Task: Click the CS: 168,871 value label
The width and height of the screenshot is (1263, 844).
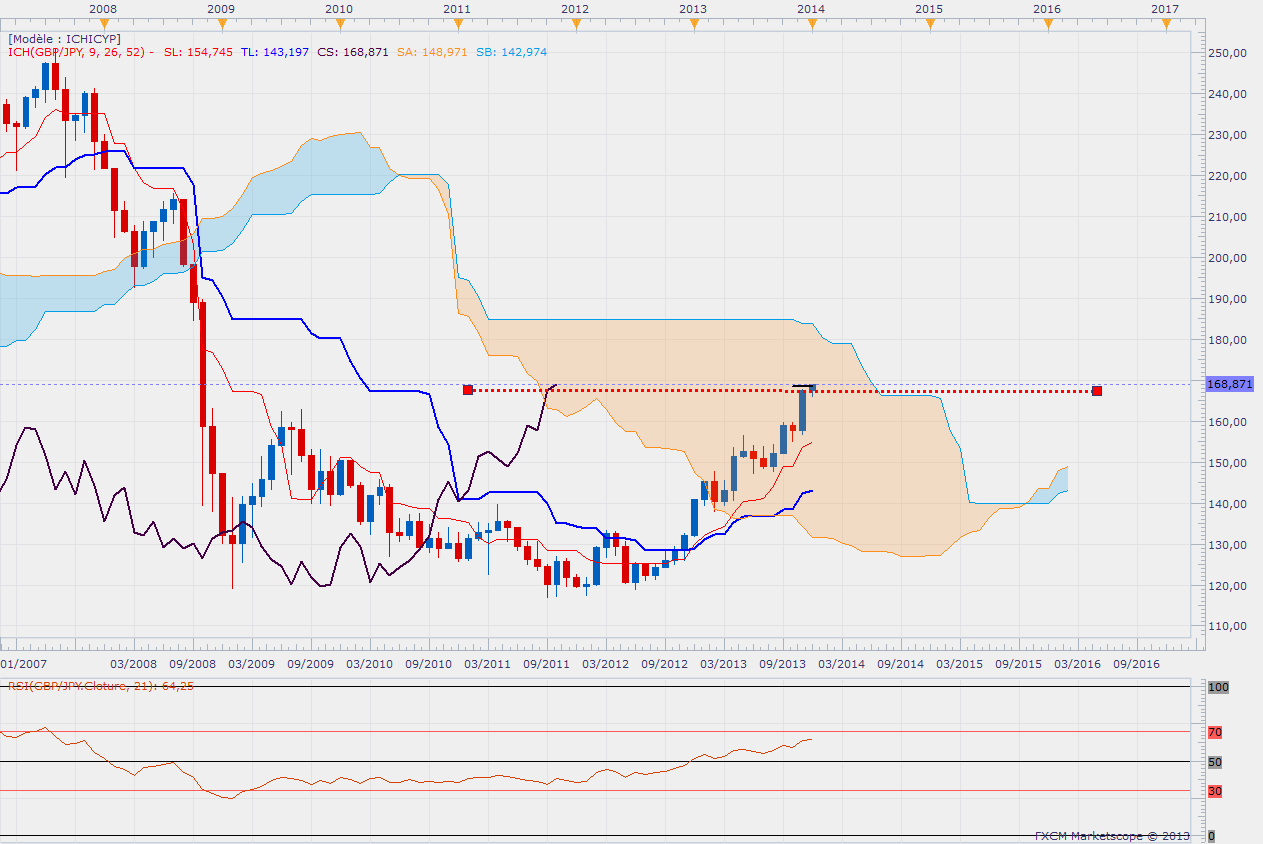Action: coord(353,52)
